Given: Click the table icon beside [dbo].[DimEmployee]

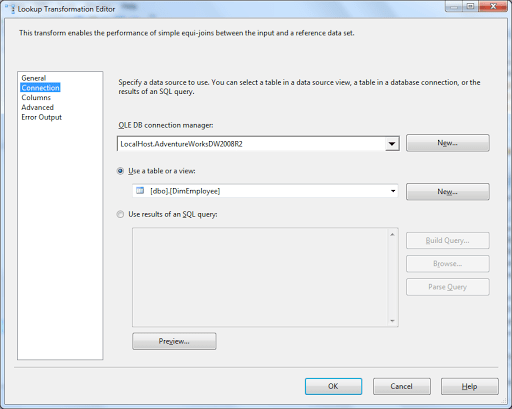Looking at the screenshot, I should [x=140, y=191].
